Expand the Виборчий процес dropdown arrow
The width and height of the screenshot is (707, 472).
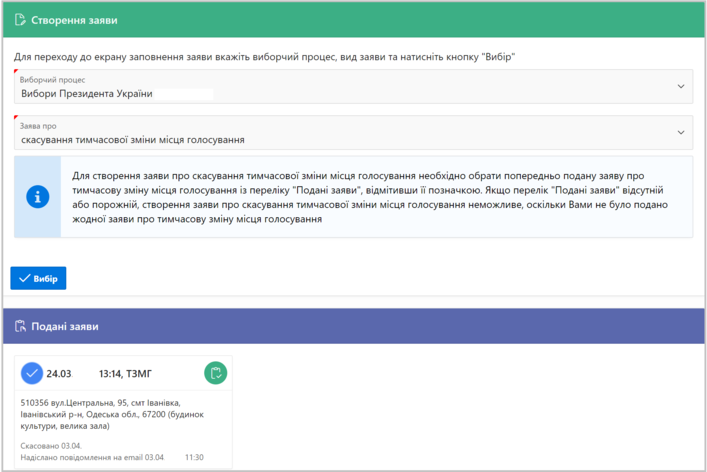(681, 87)
